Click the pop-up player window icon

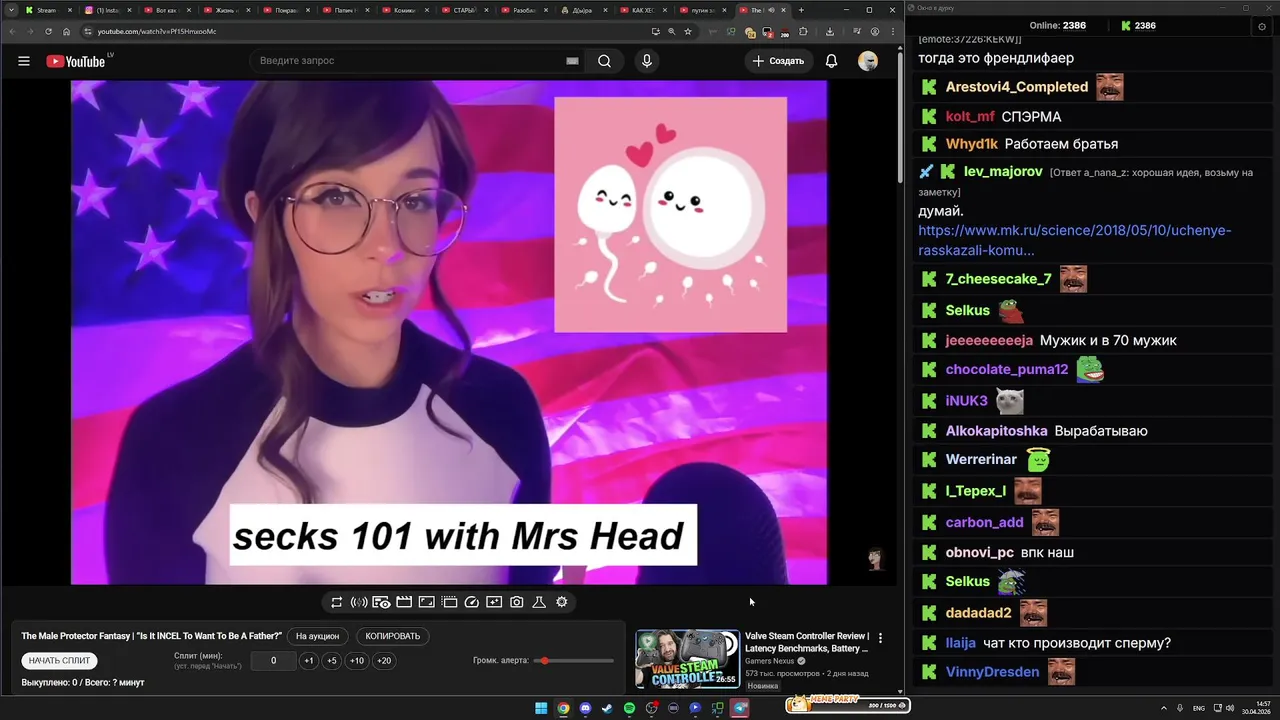[x=449, y=602]
